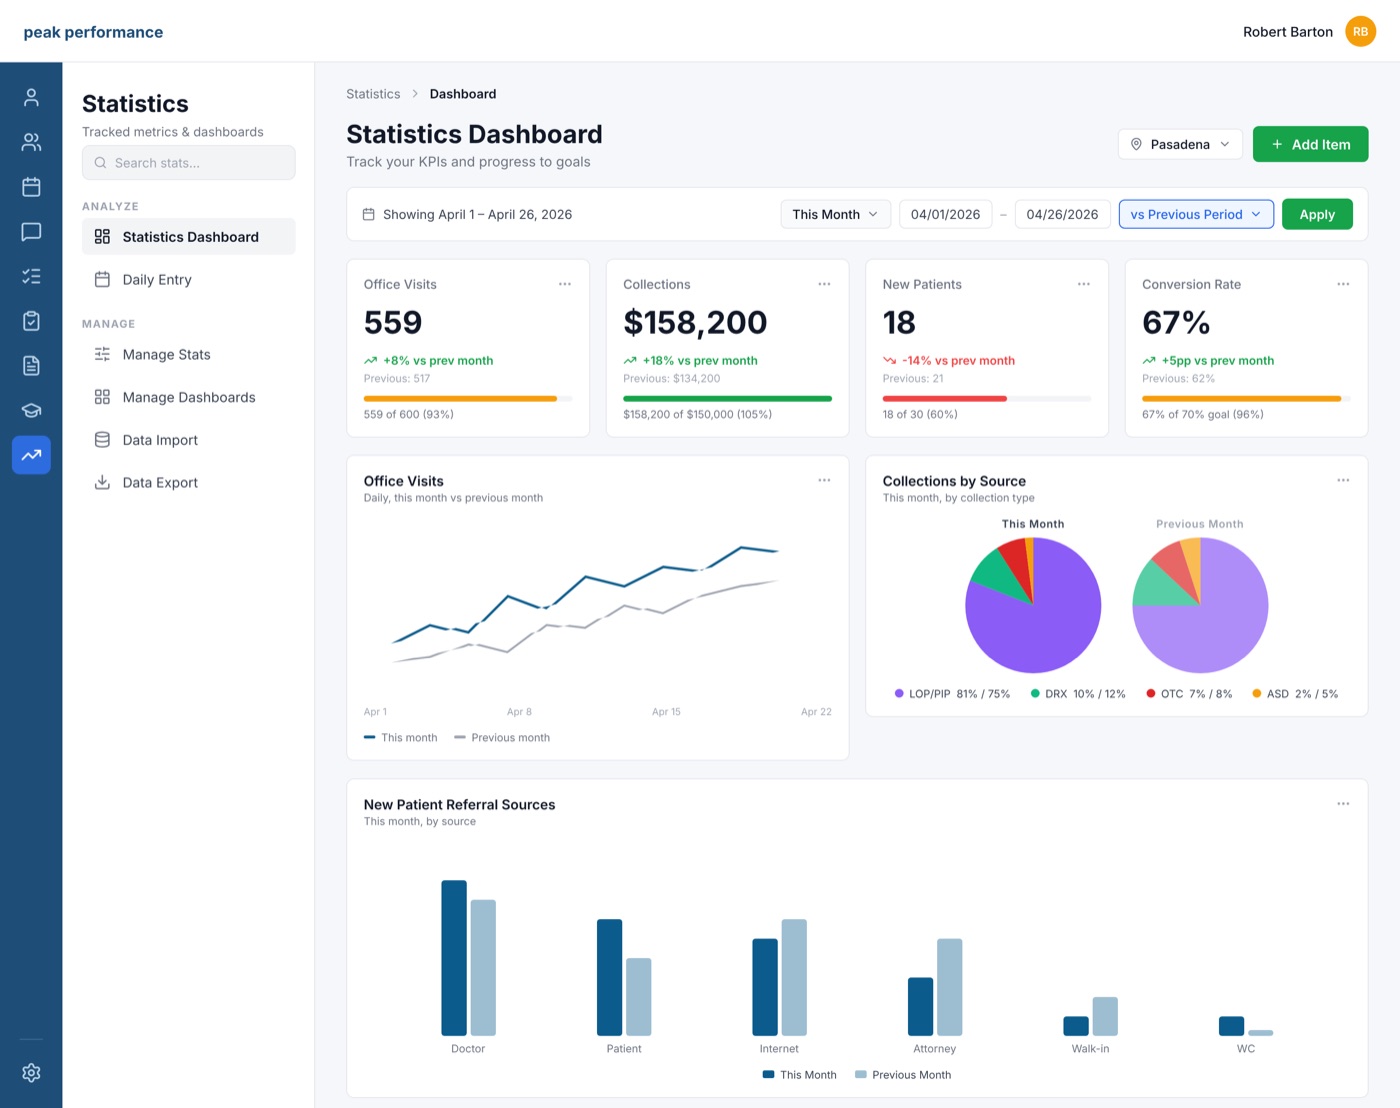1400x1108 pixels.
Task: Open Data Import page
Action: coord(189,440)
